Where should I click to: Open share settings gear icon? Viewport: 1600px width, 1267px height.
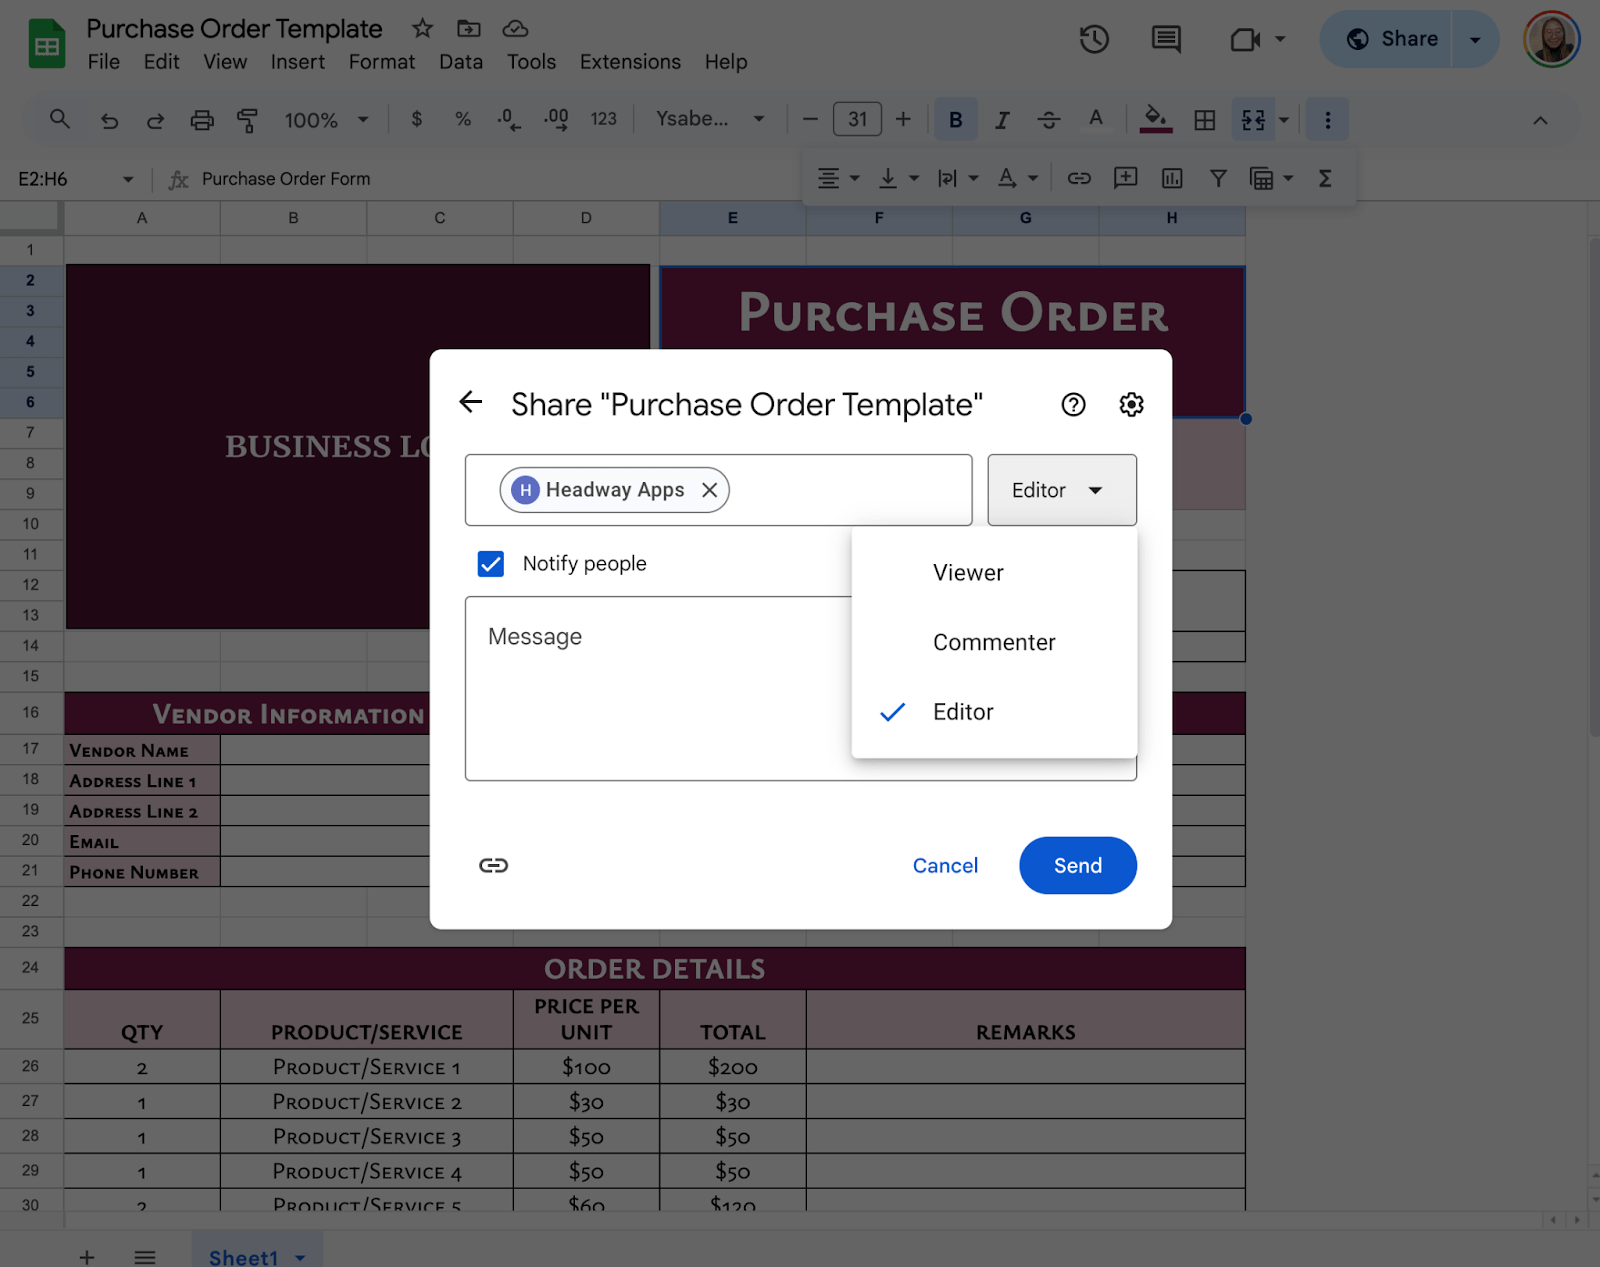[1131, 405]
